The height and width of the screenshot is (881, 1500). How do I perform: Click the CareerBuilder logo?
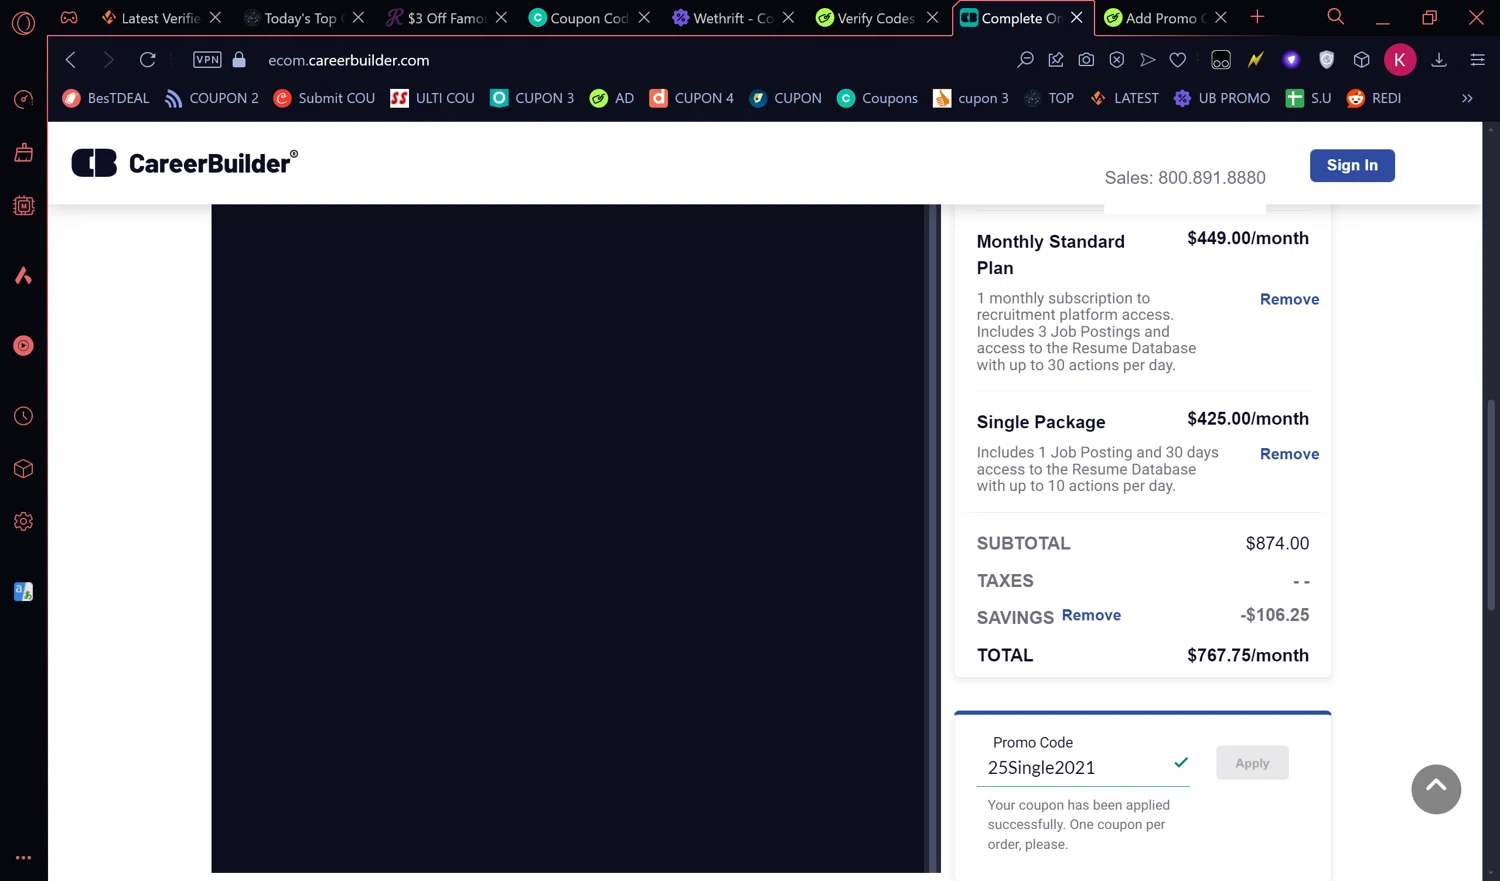point(185,163)
